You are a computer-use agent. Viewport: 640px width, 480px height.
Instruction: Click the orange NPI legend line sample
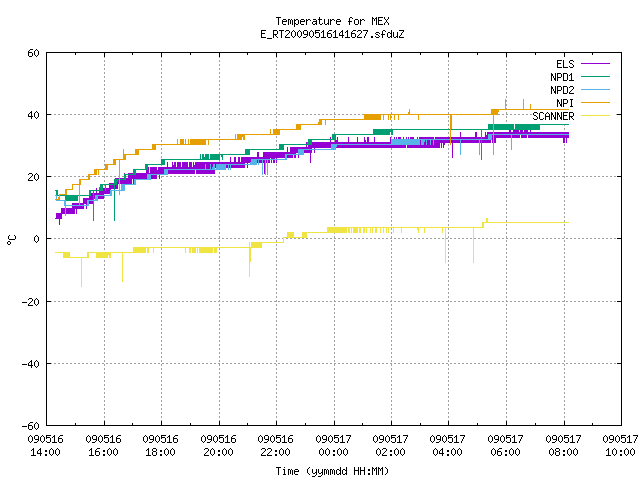596,102
